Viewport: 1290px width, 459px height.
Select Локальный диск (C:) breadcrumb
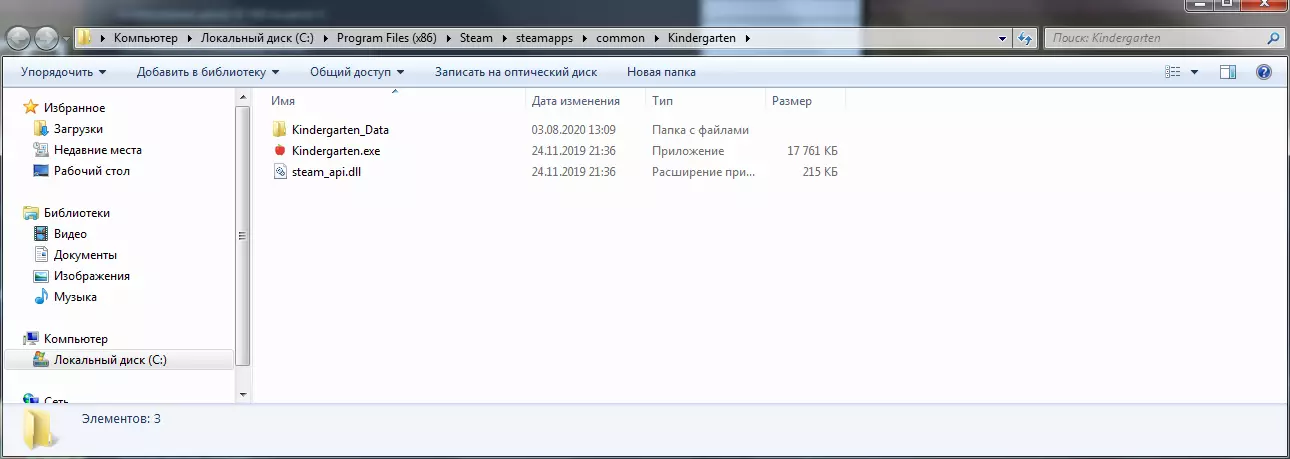click(258, 38)
